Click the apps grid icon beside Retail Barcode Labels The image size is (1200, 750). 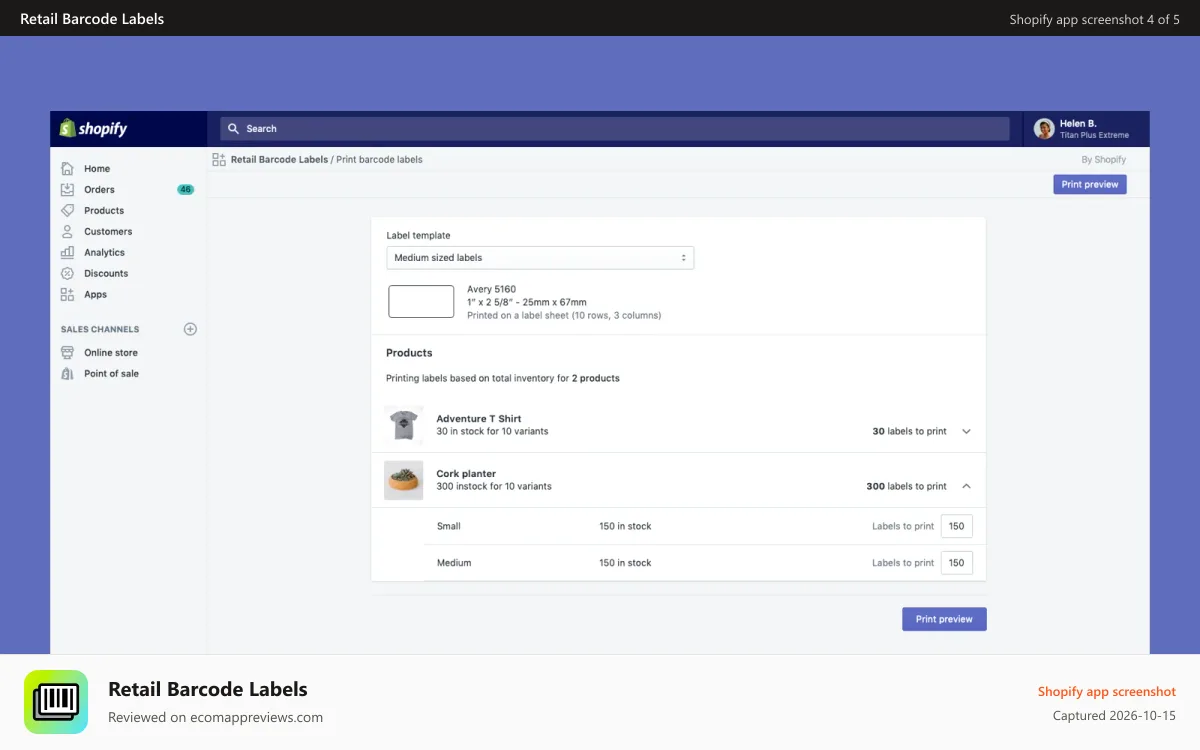click(219, 159)
